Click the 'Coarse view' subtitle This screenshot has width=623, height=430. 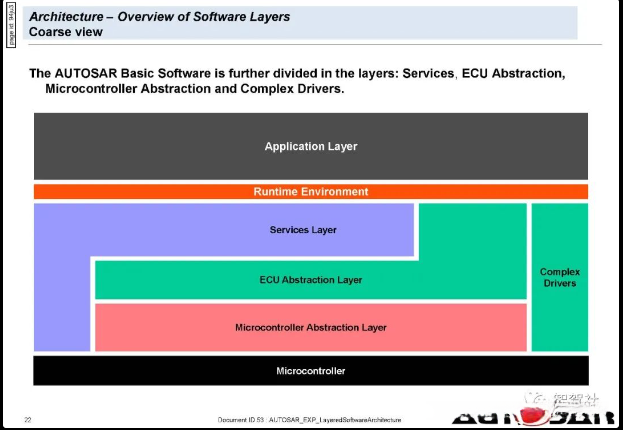[x=66, y=32]
